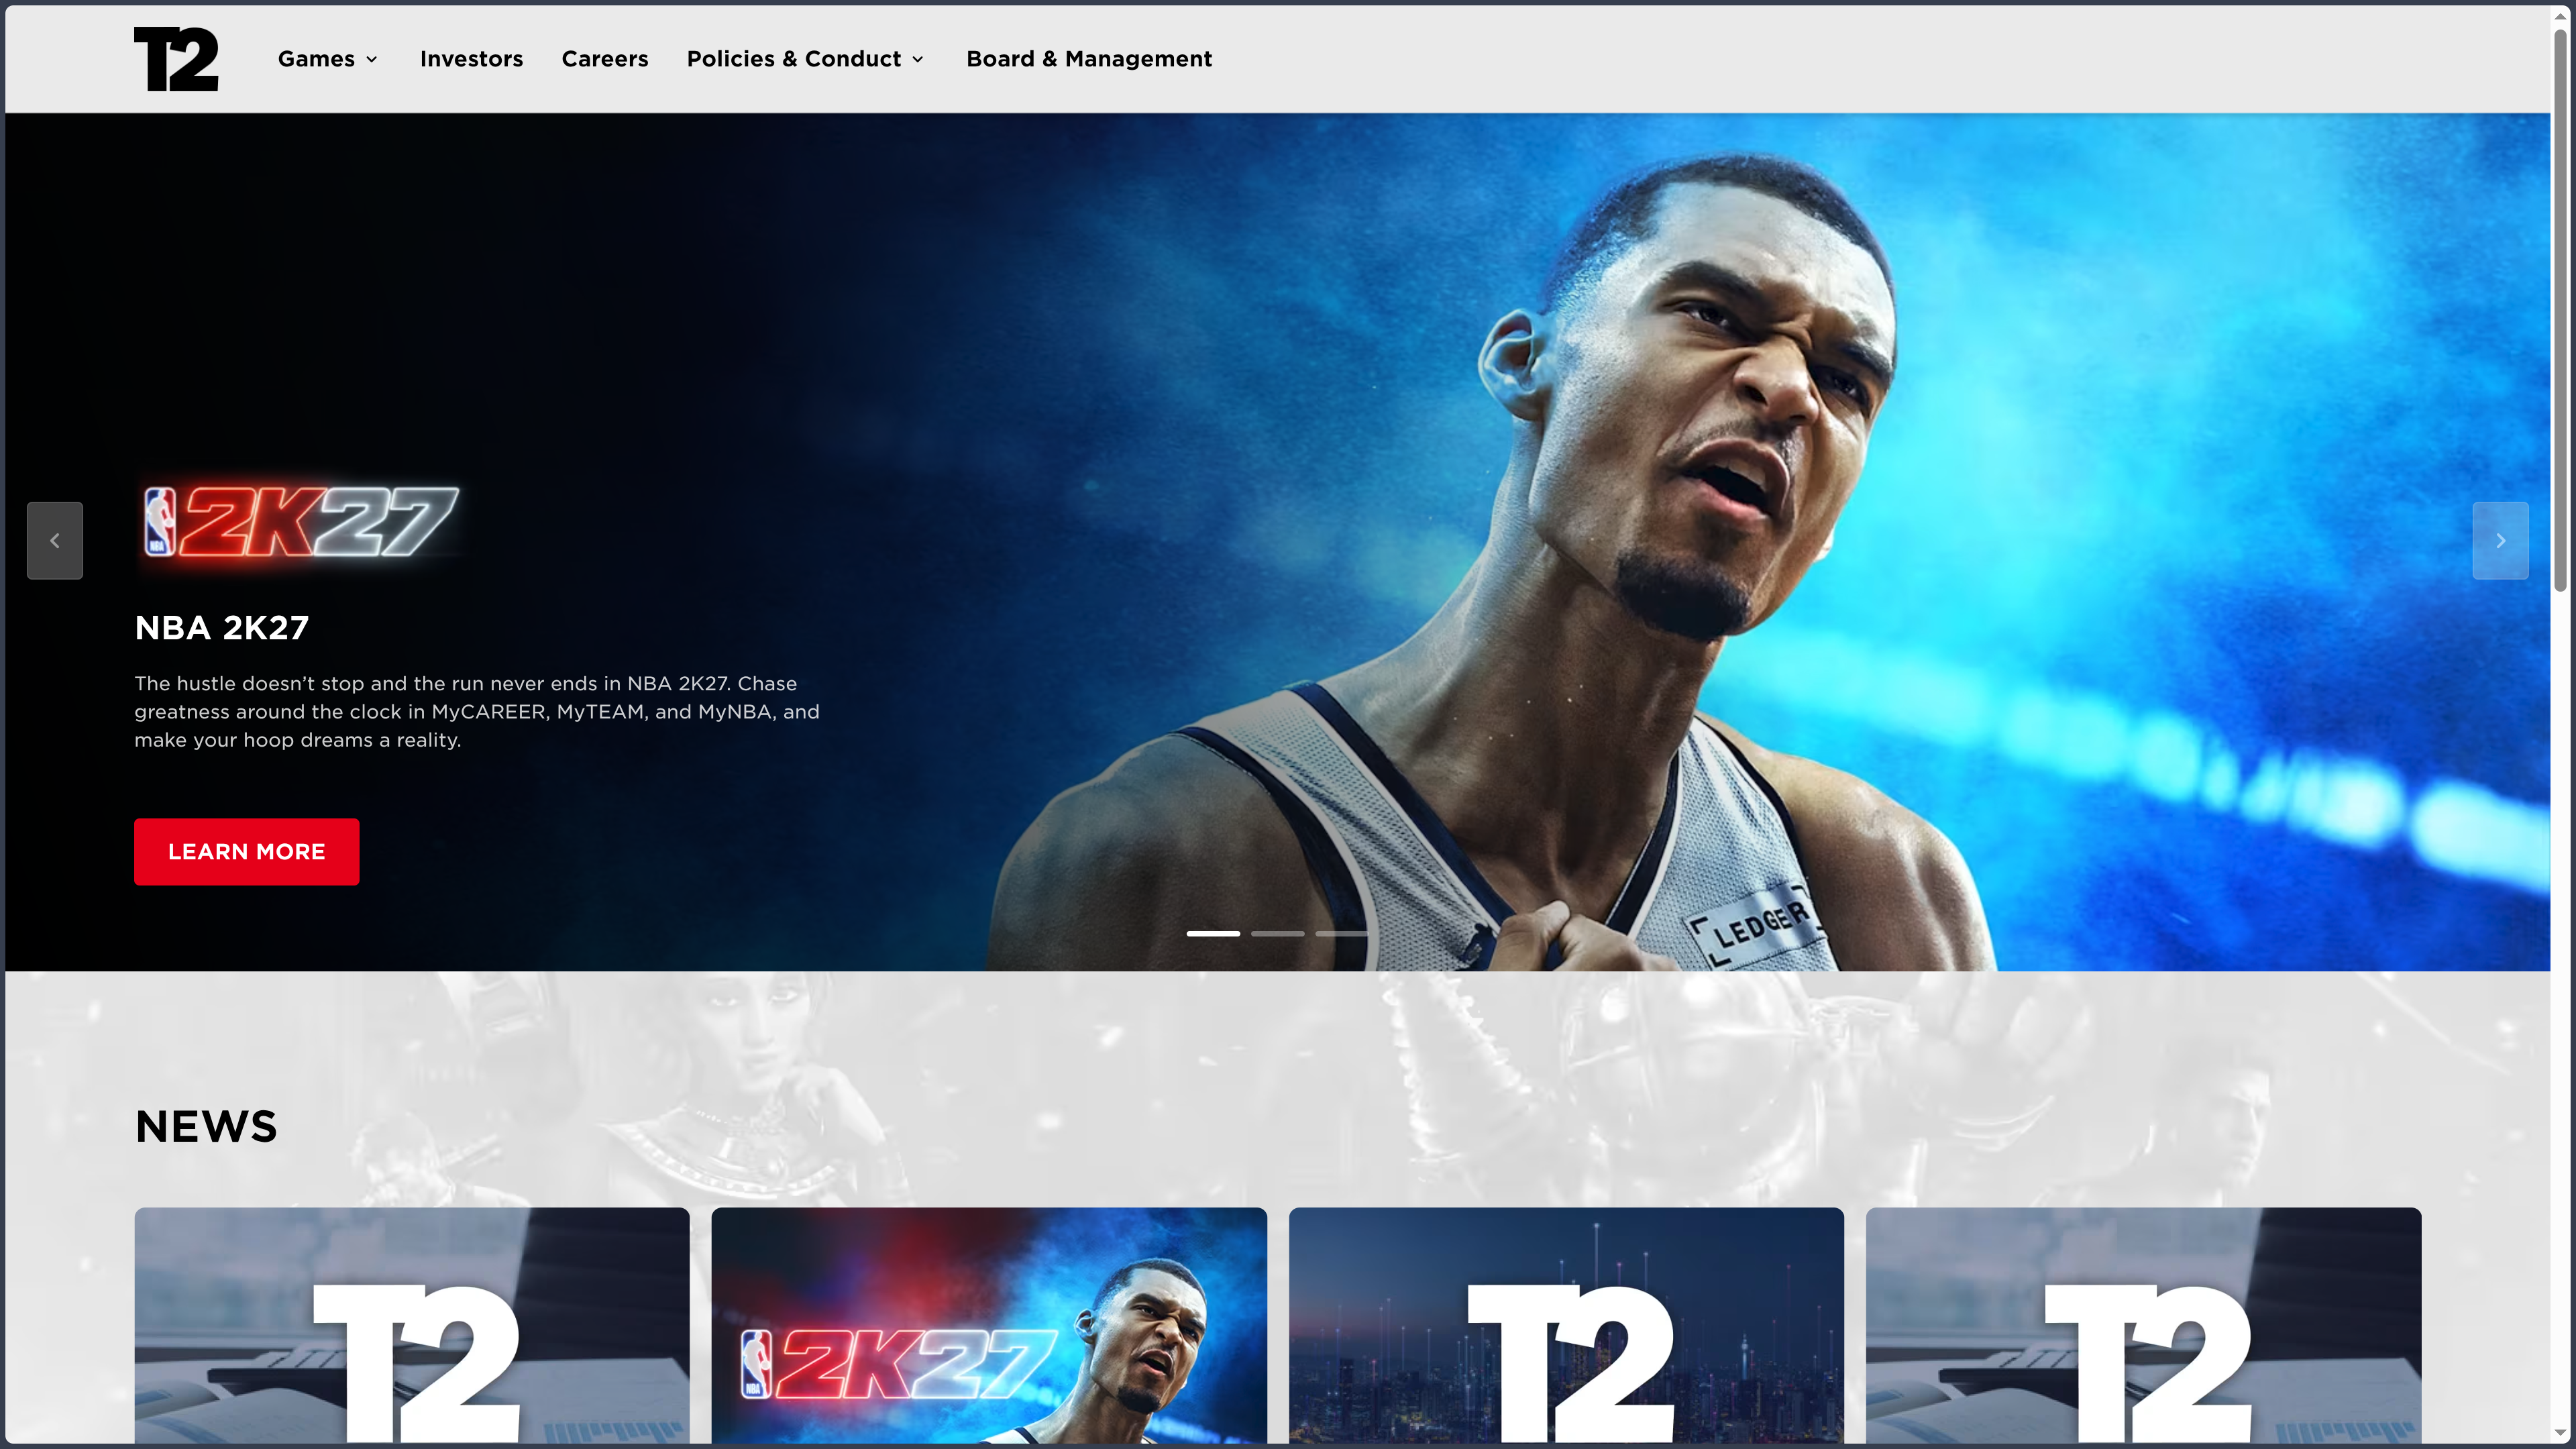The height and width of the screenshot is (1449, 2576).
Task: Open the T2 city skyline news card
Action: pos(1566,1325)
